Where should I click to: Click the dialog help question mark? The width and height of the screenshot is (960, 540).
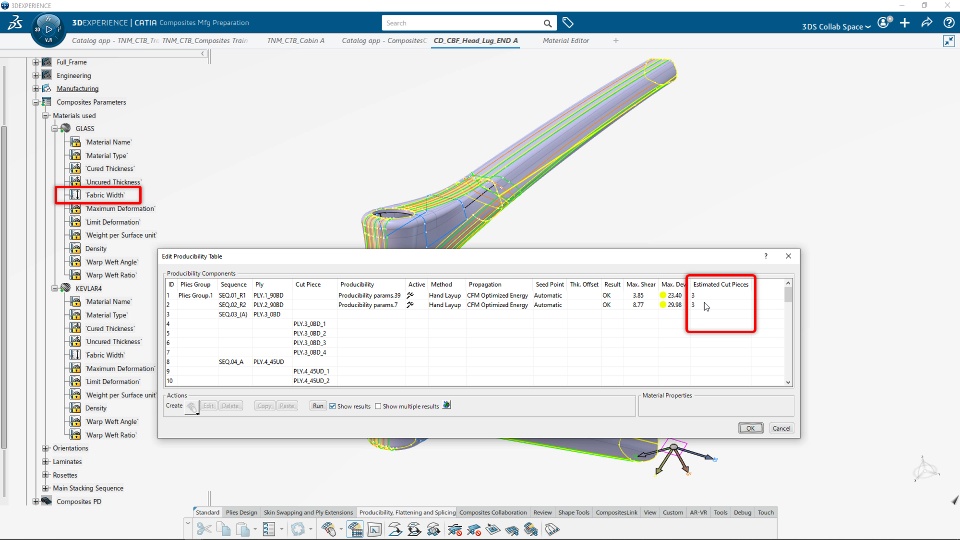point(766,256)
